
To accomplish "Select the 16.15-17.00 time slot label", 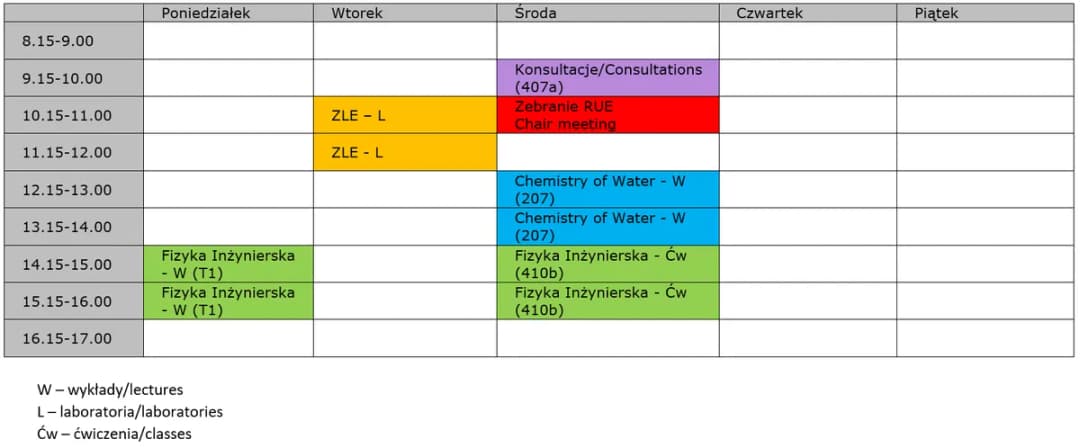I will point(67,338).
